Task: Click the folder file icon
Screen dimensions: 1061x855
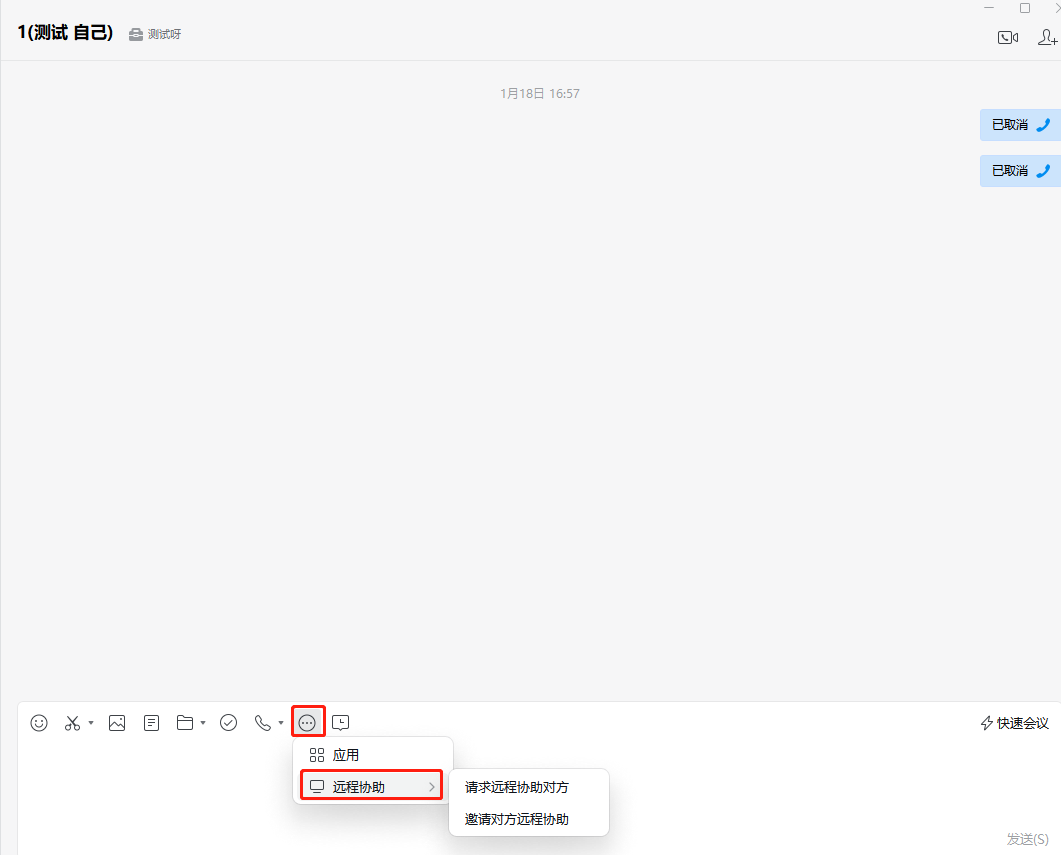Action: click(x=185, y=722)
